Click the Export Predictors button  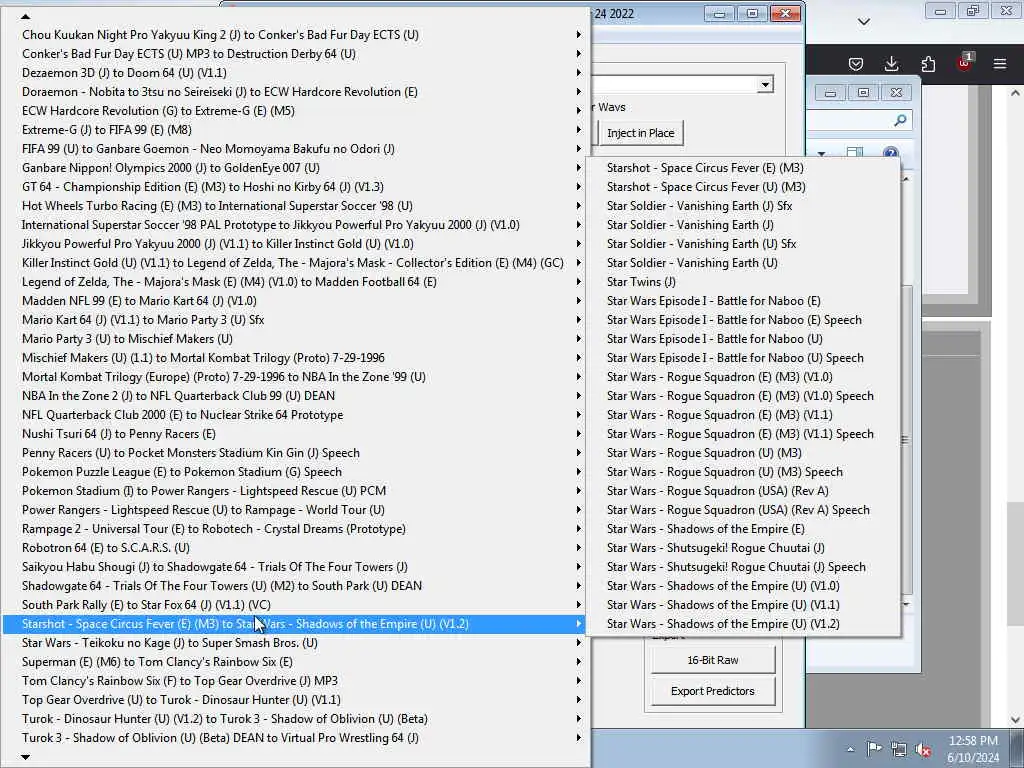click(712, 691)
